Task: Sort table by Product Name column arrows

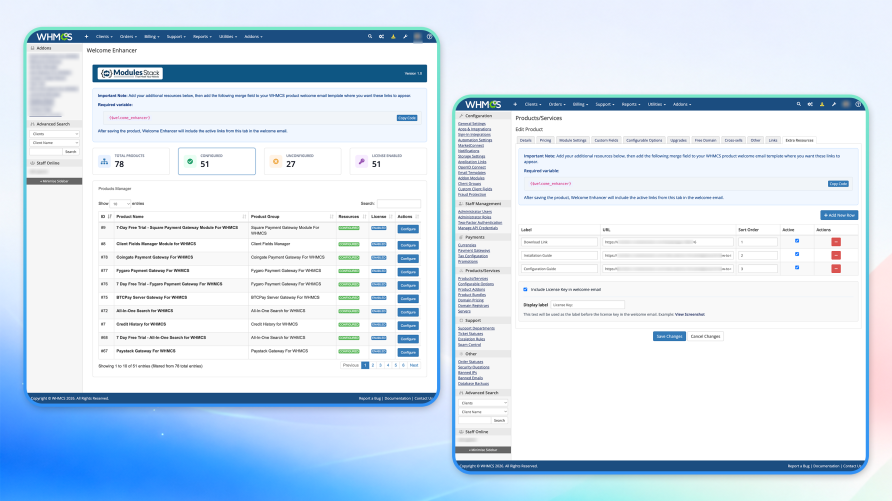Action: tap(244, 217)
